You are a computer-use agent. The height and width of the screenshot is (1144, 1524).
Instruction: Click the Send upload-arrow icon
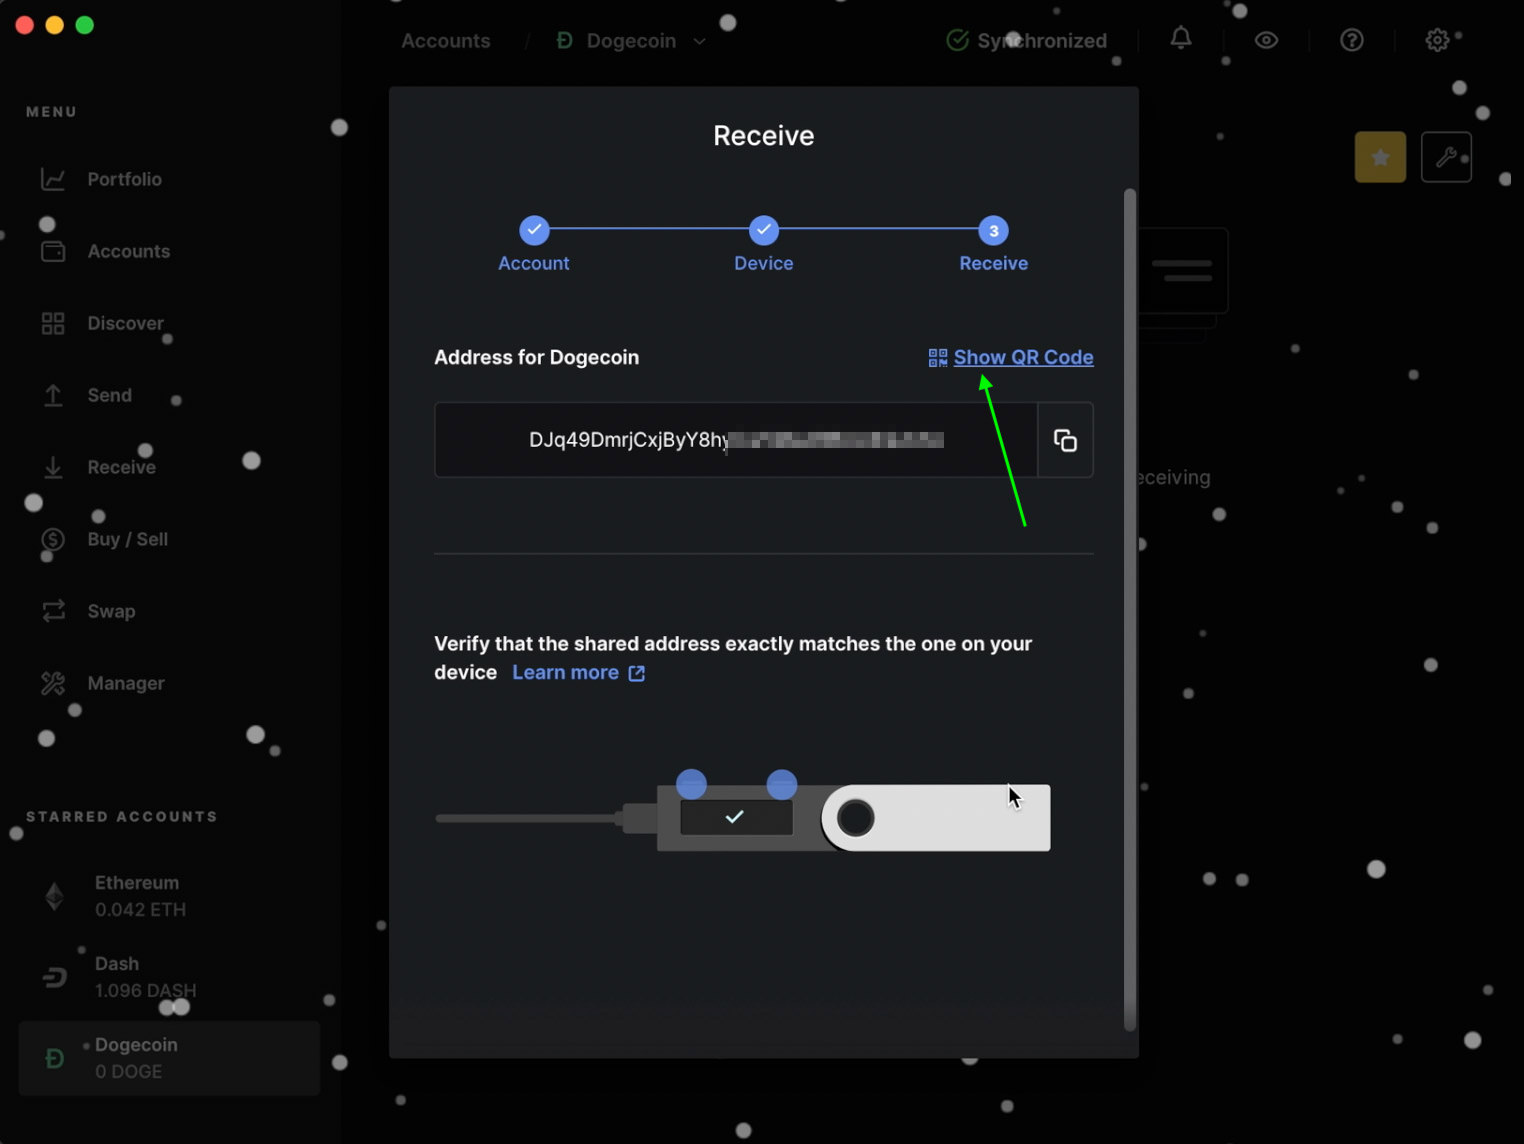point(53,396)
